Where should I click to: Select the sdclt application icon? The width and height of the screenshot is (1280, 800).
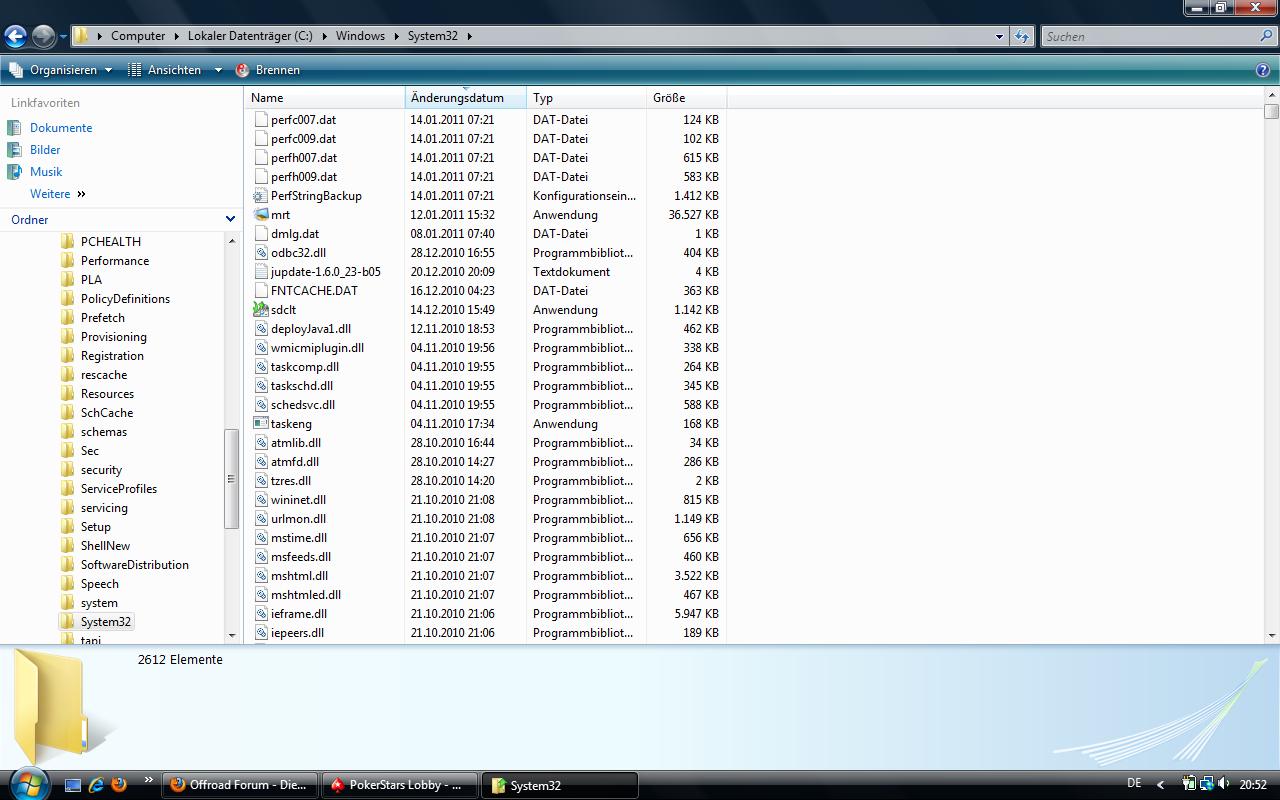[261, 310]
